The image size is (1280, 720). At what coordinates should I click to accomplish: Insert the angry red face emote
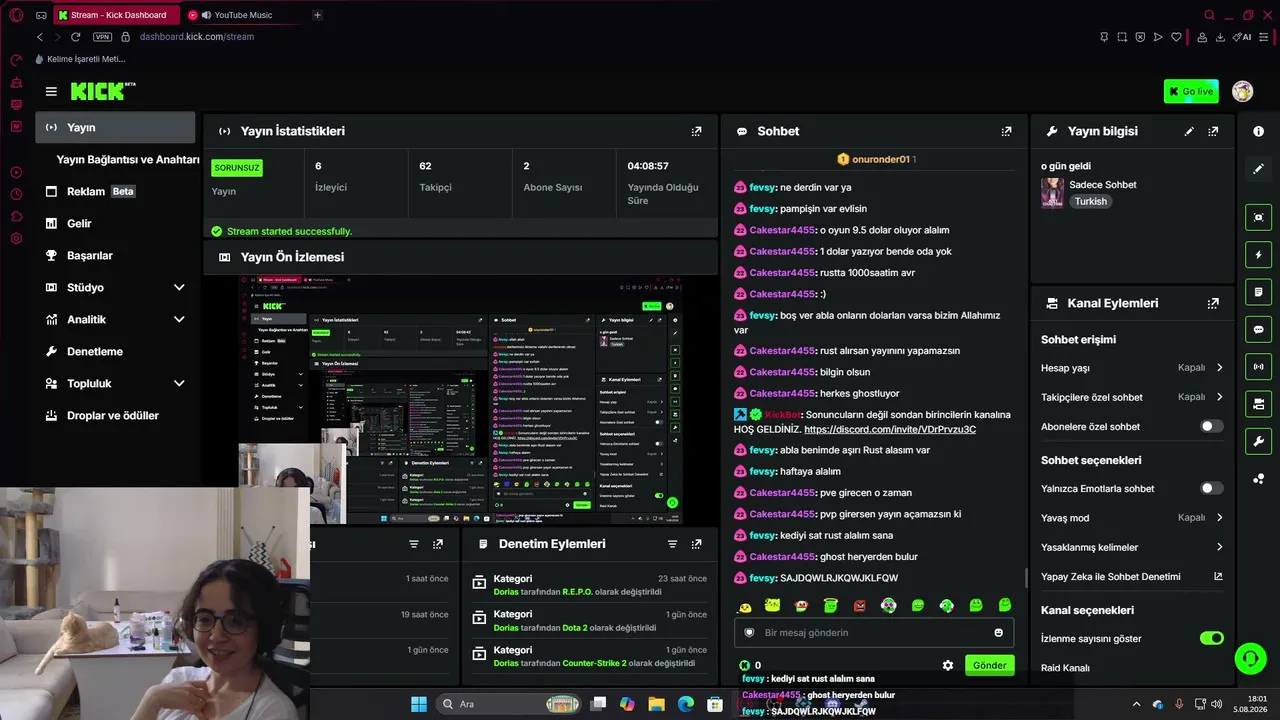[860, 606]
